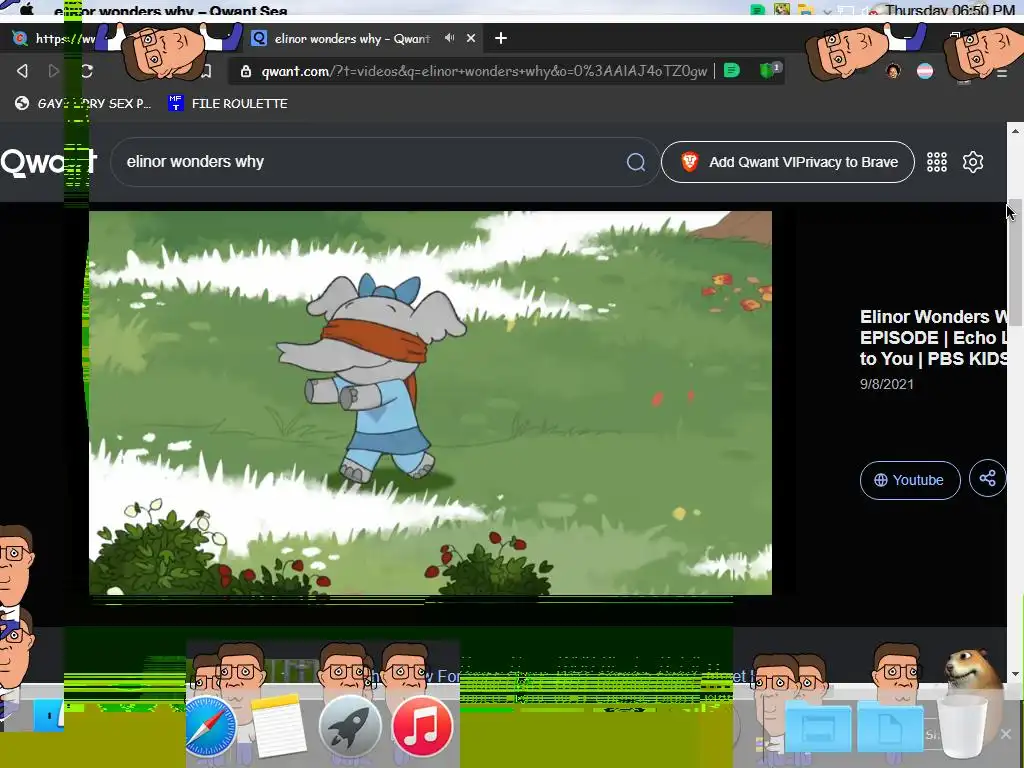The image size is (1024, 768).
Task: Click the Thursday 06:50 PM clock
Action: tap(950, 10)
